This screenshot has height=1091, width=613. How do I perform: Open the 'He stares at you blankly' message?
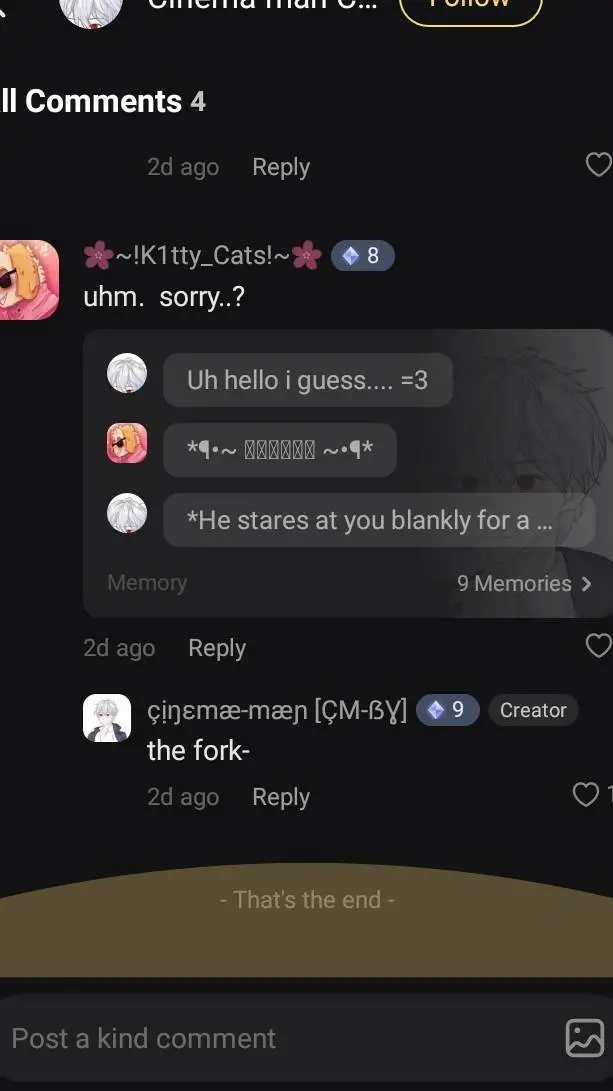click(x=379, y=520)
